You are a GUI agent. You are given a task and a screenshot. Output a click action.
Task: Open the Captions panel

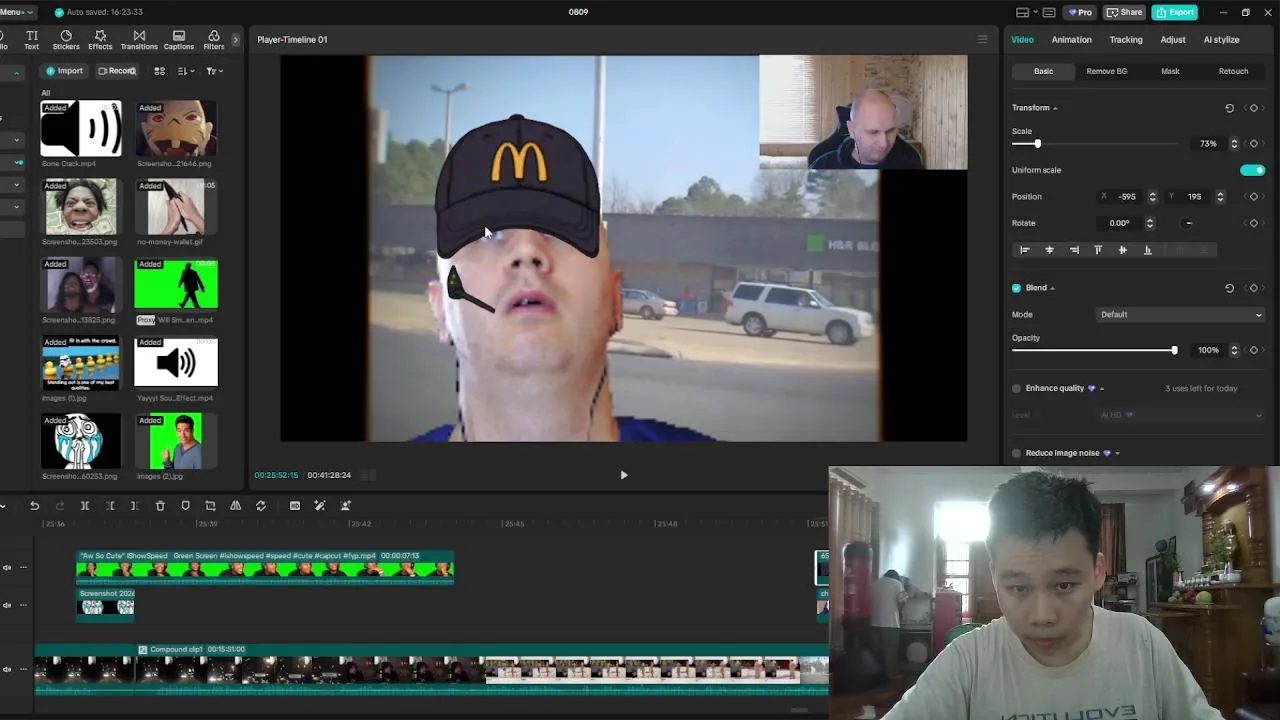tap(179, 40)
